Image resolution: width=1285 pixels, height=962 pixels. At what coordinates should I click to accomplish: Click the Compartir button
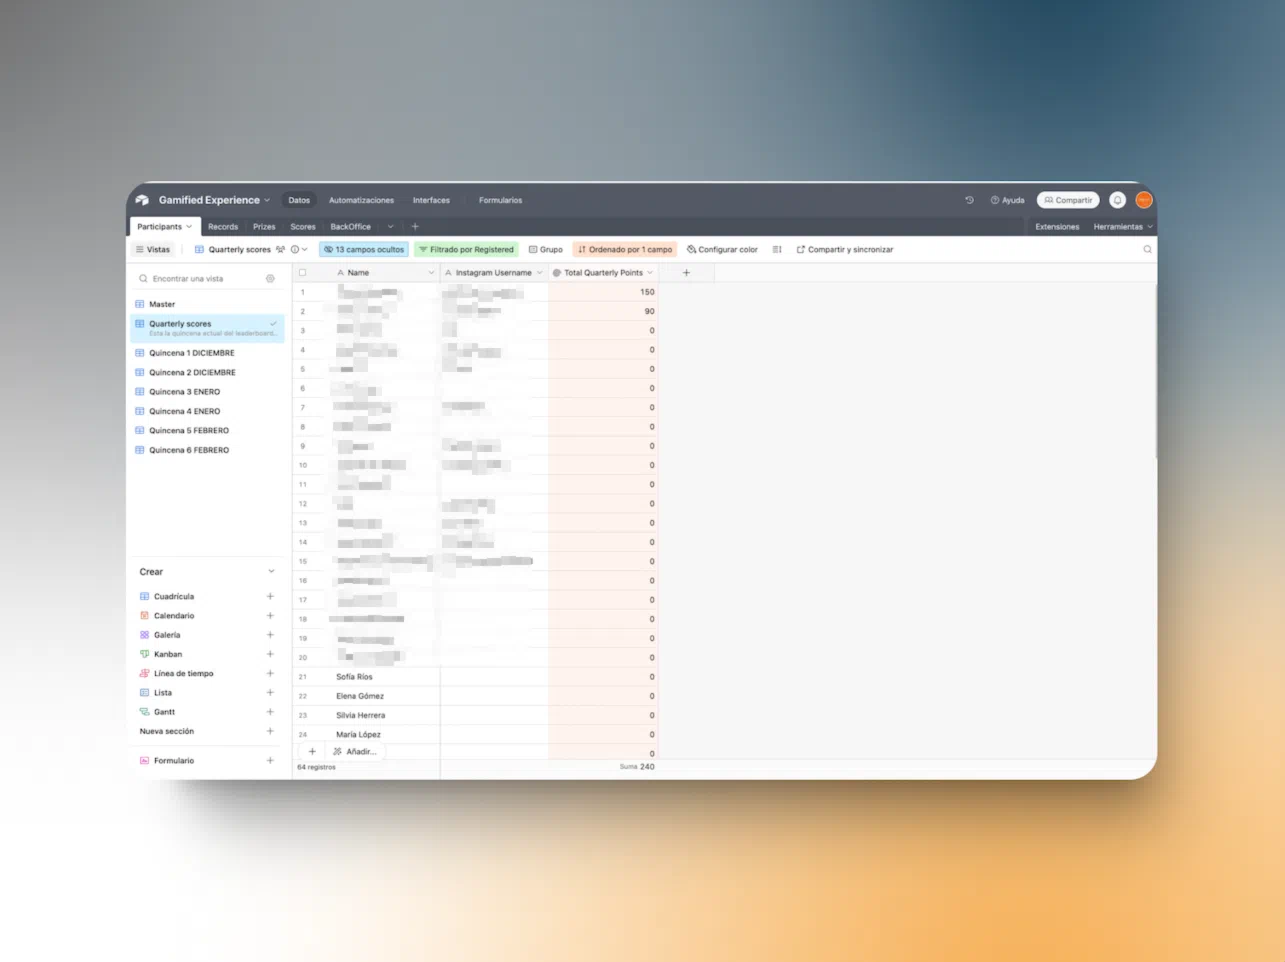pos(1068,200)
